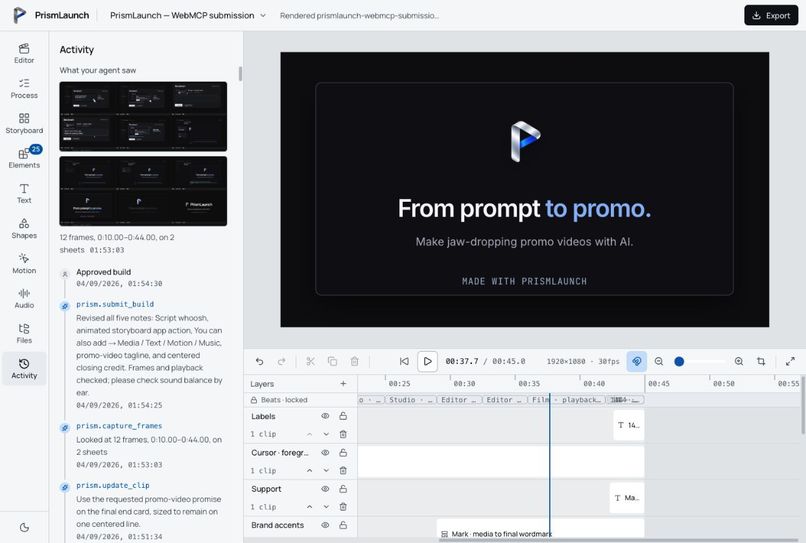
Task: Delete the Support layer
Action: [343, 507]
